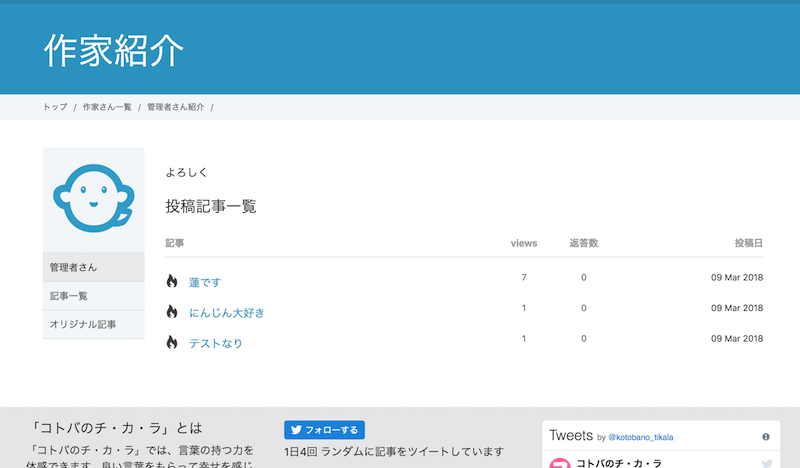Click the 投稿記事一覧 heading
The height and width of the screenshot is (468, 800).
[211, 206]
